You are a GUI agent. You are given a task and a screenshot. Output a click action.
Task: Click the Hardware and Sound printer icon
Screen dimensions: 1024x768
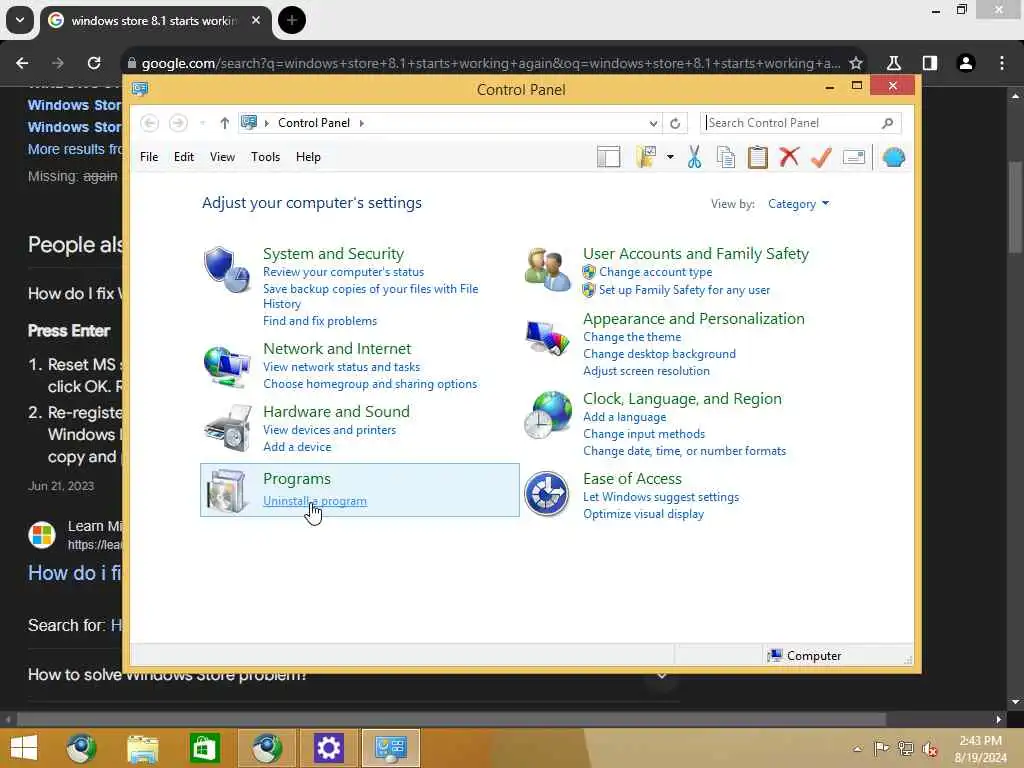click(227, 428)
